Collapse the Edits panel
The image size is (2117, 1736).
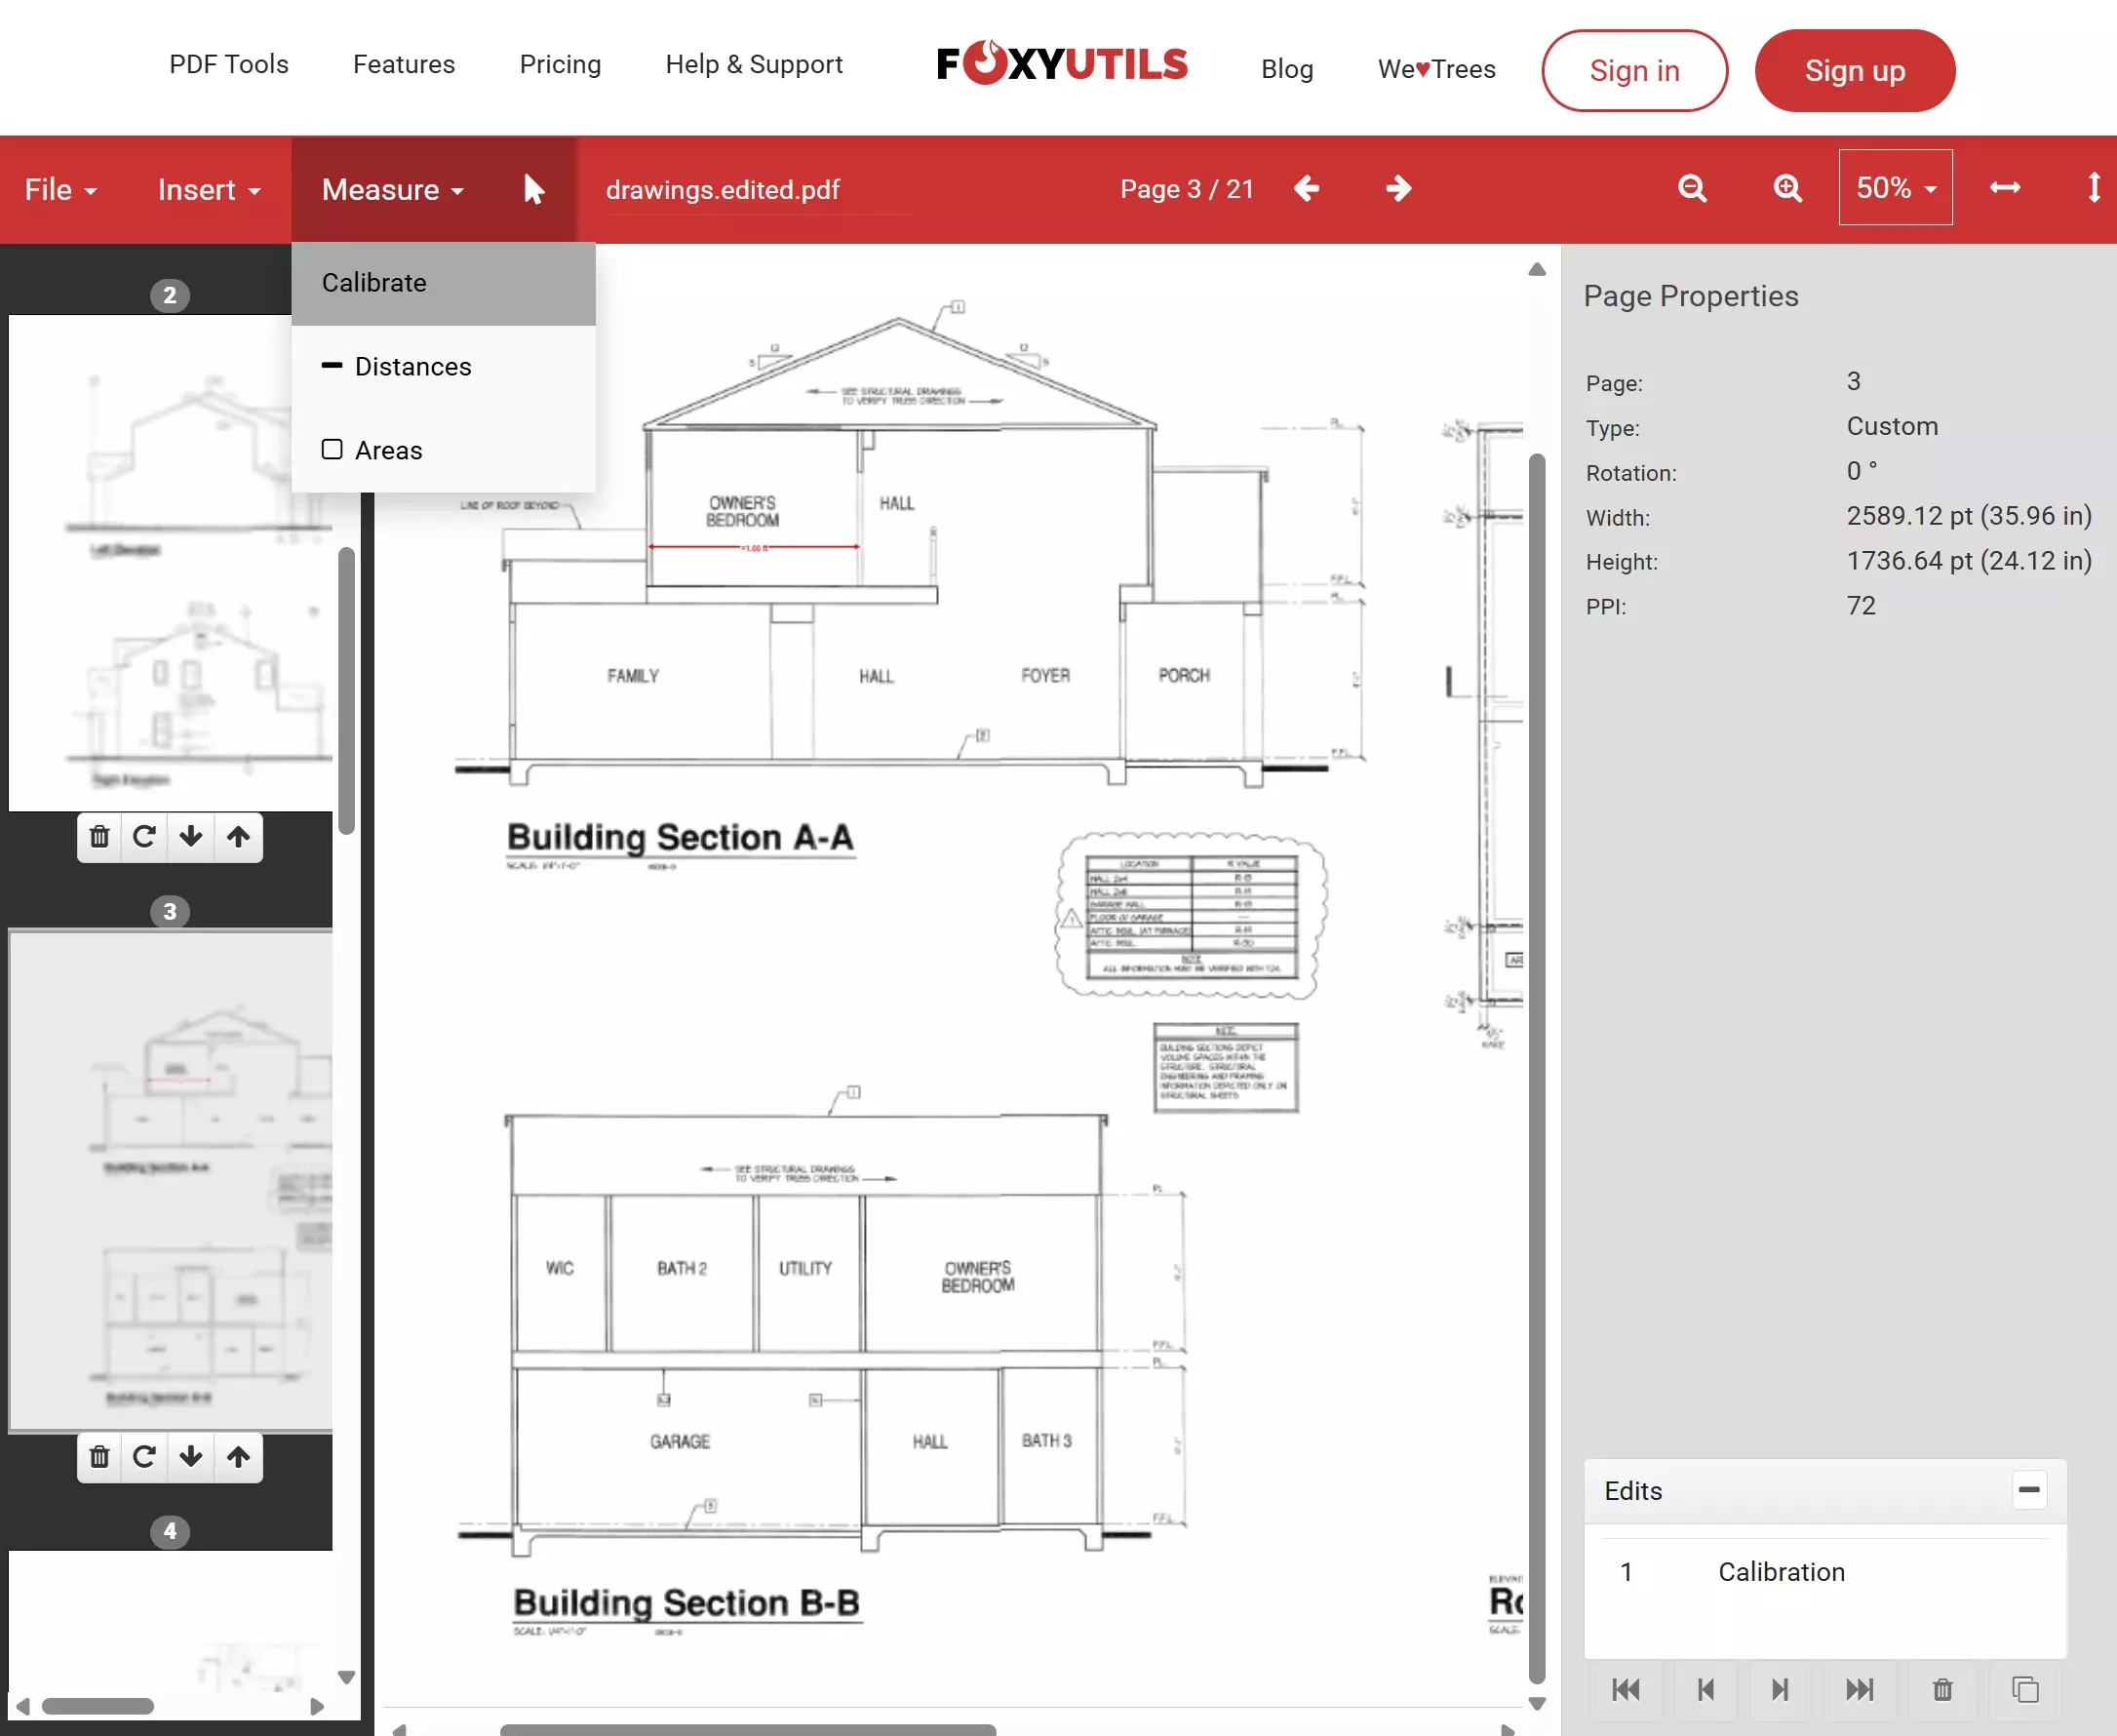pos(2030,1491)
